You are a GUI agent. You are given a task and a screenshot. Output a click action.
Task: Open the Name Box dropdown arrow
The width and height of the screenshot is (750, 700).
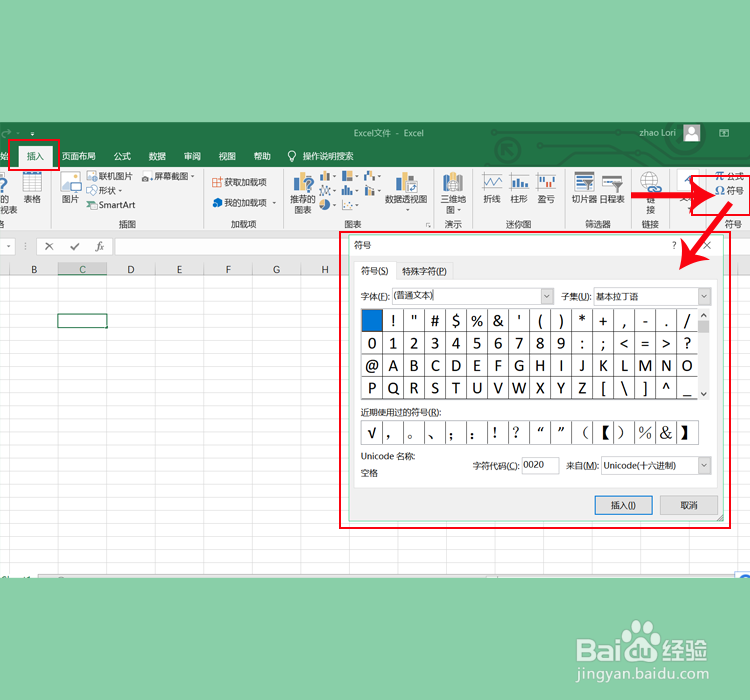(x=9, y=246)
